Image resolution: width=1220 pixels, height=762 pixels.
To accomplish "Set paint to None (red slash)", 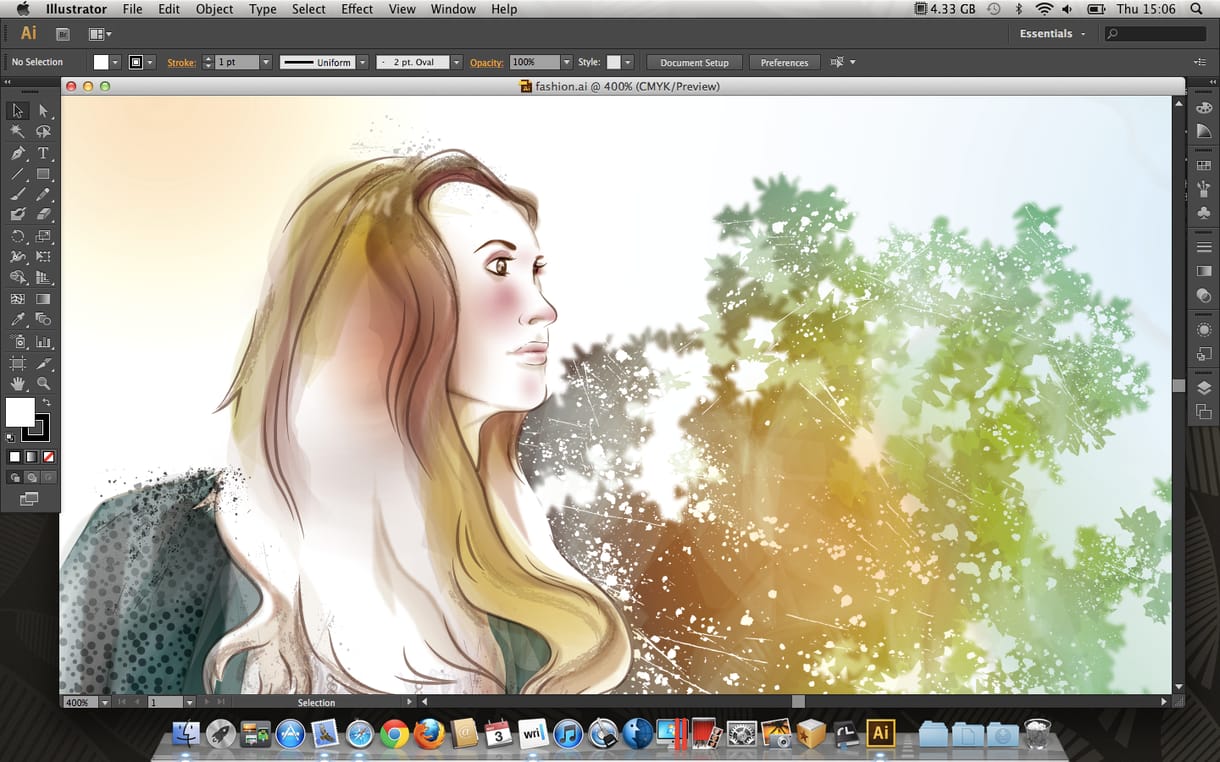I will [48, 457].
